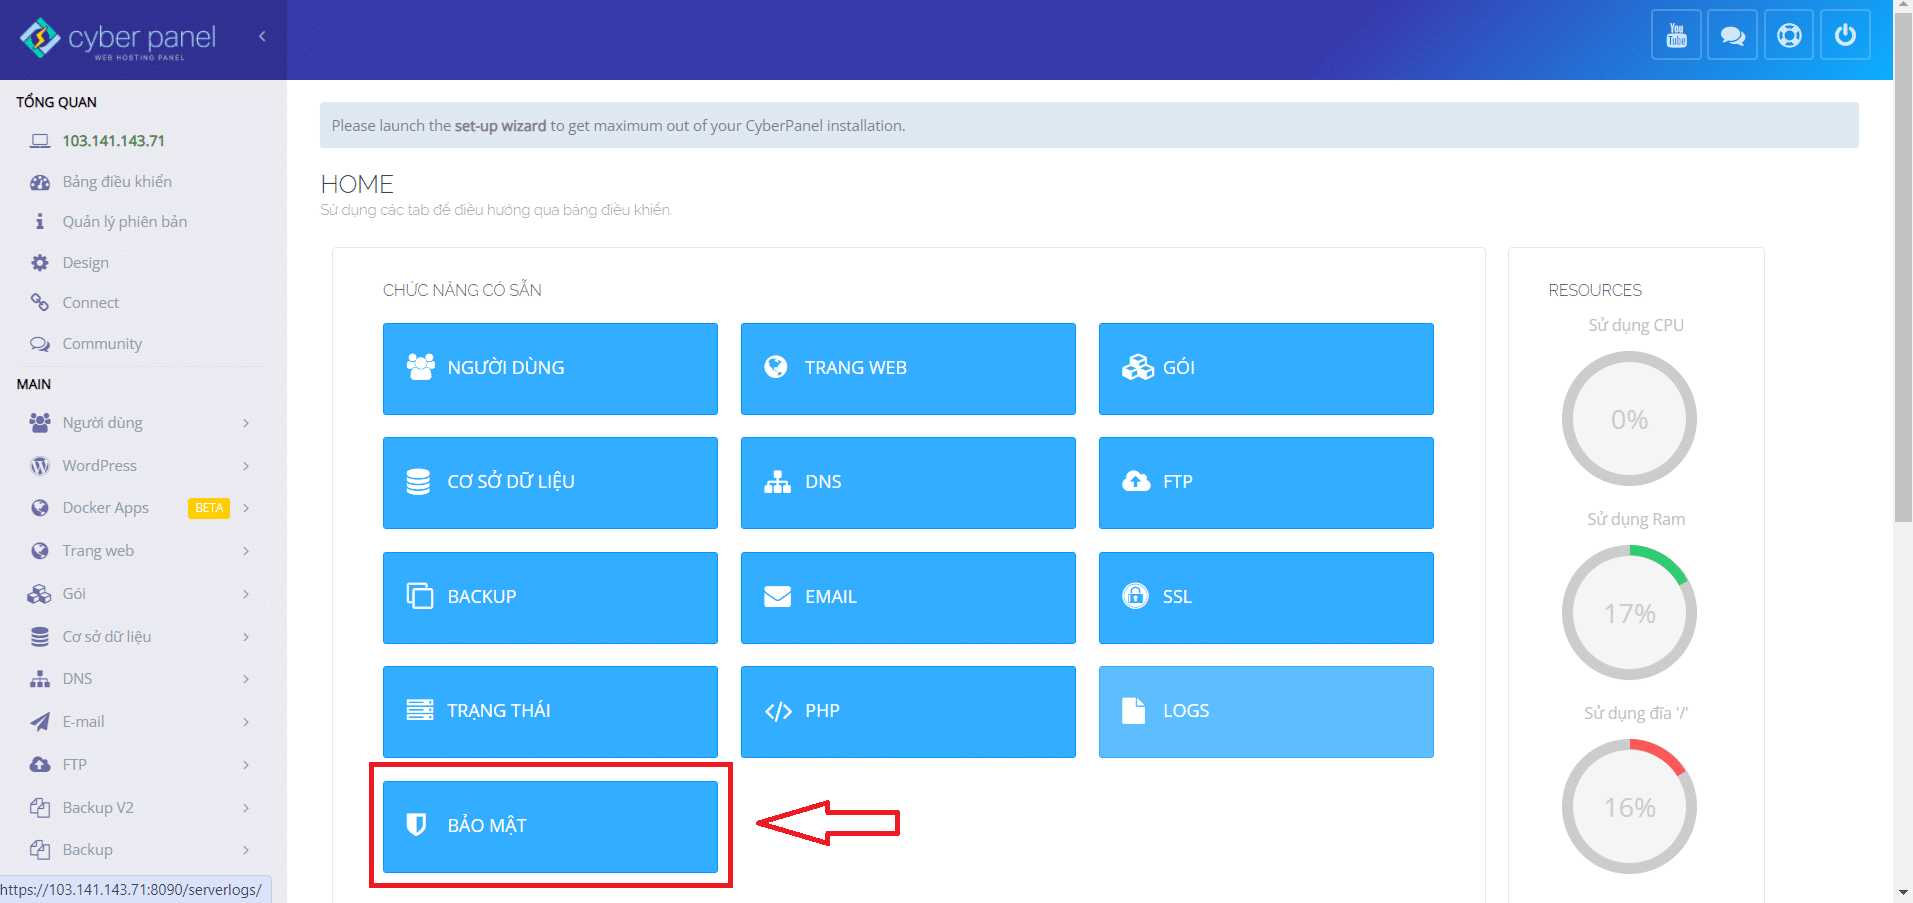Open the PHP tile
Viewport: 1913px width, 903px height.
[x=908, y=711]
